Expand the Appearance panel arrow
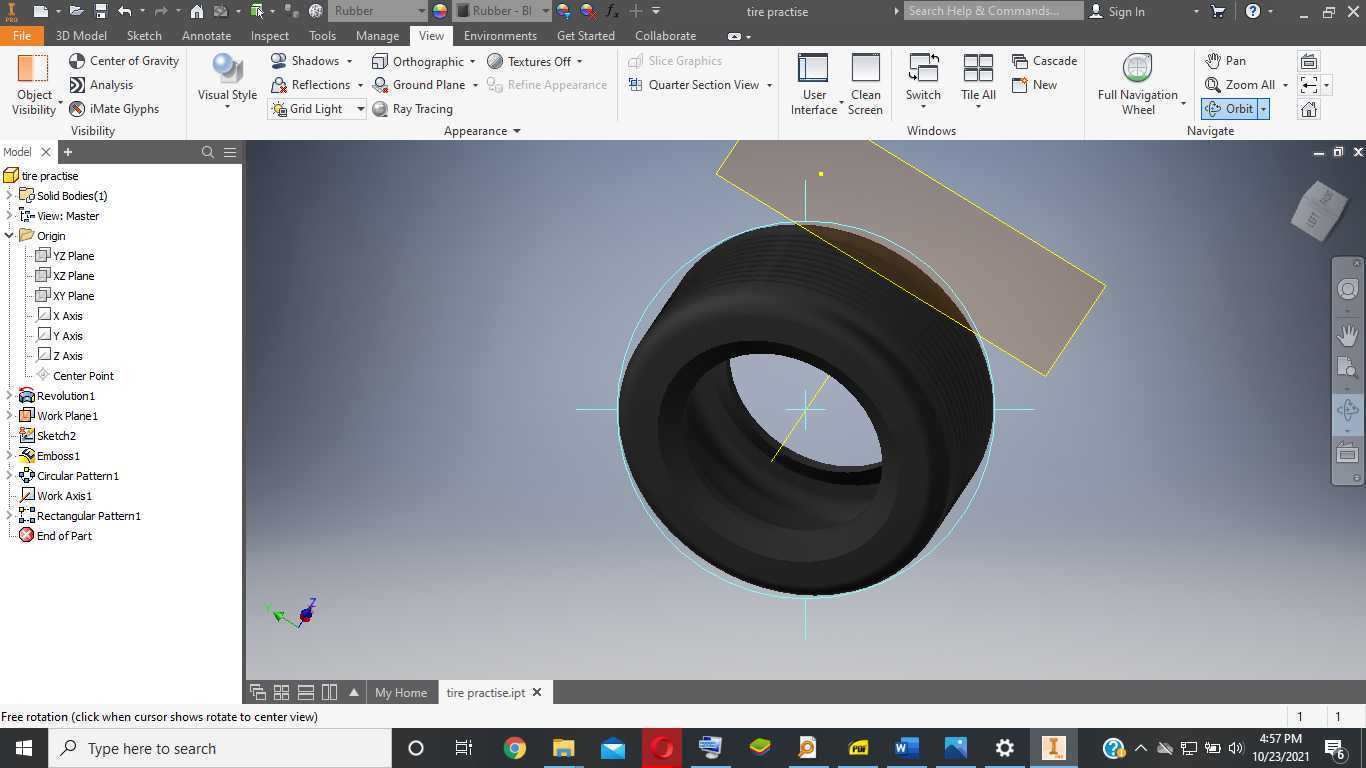 pyautogui.click(x=517, y=131)
